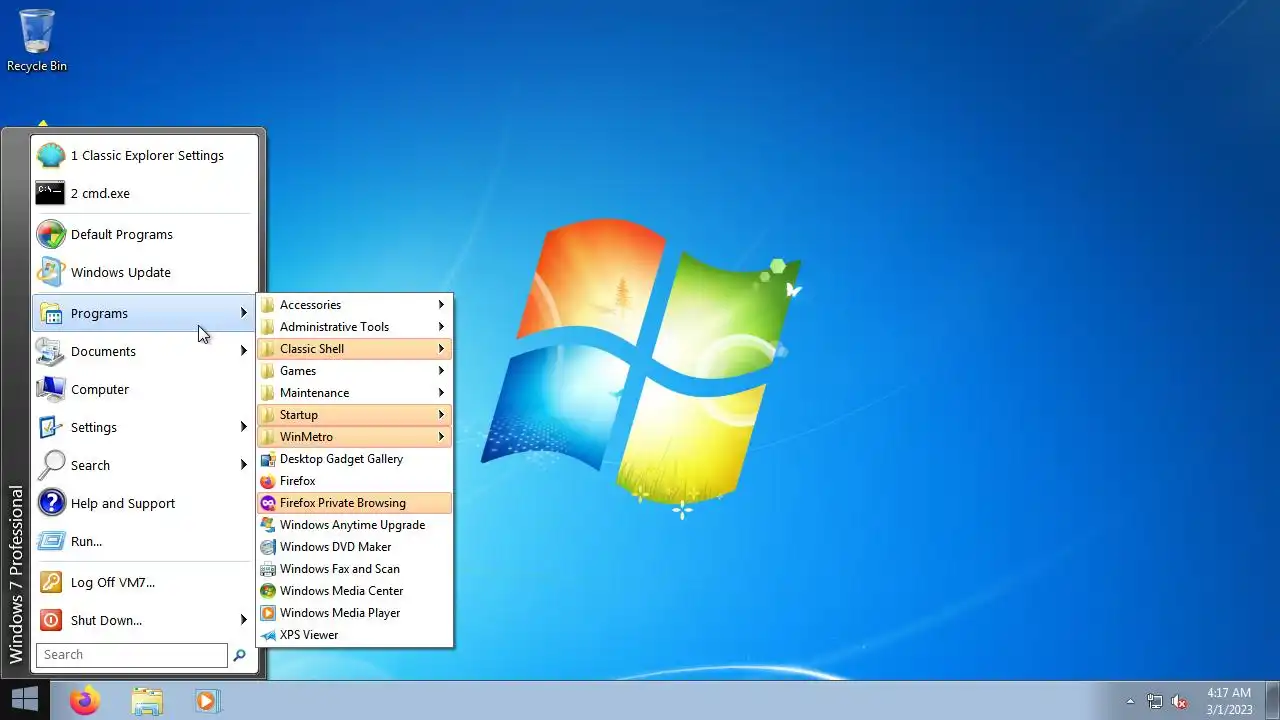Expand the Maintenance folder arrow
1280x720 pixels.
pos(441,393)
